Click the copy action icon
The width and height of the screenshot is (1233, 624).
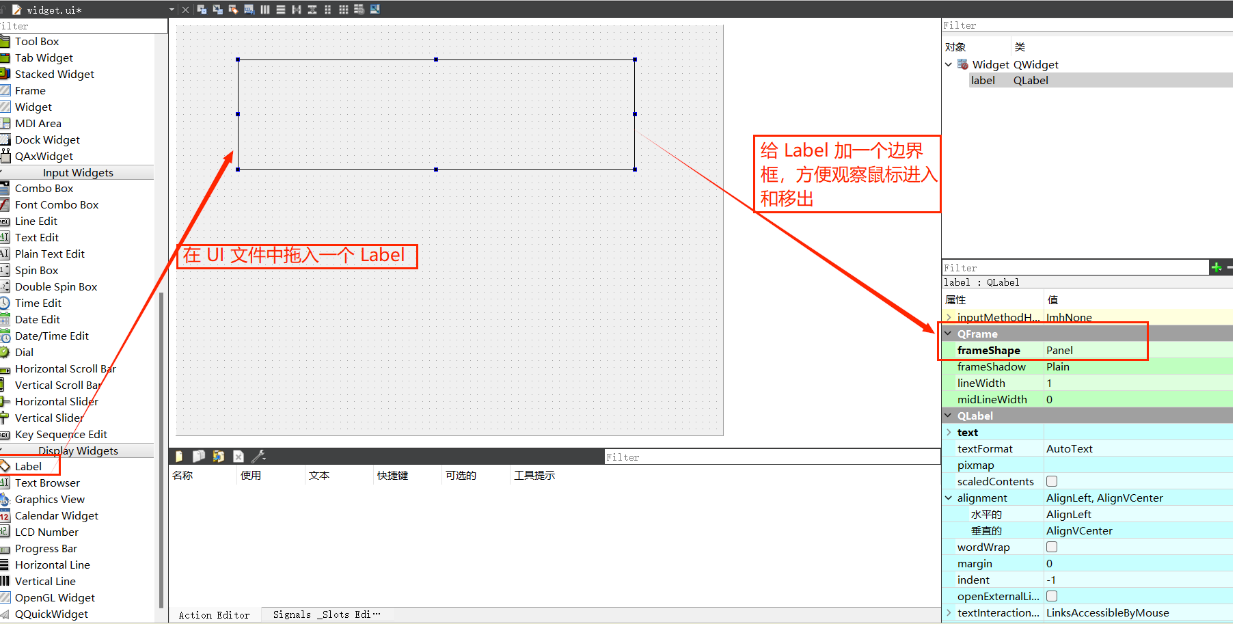(199, 456)
